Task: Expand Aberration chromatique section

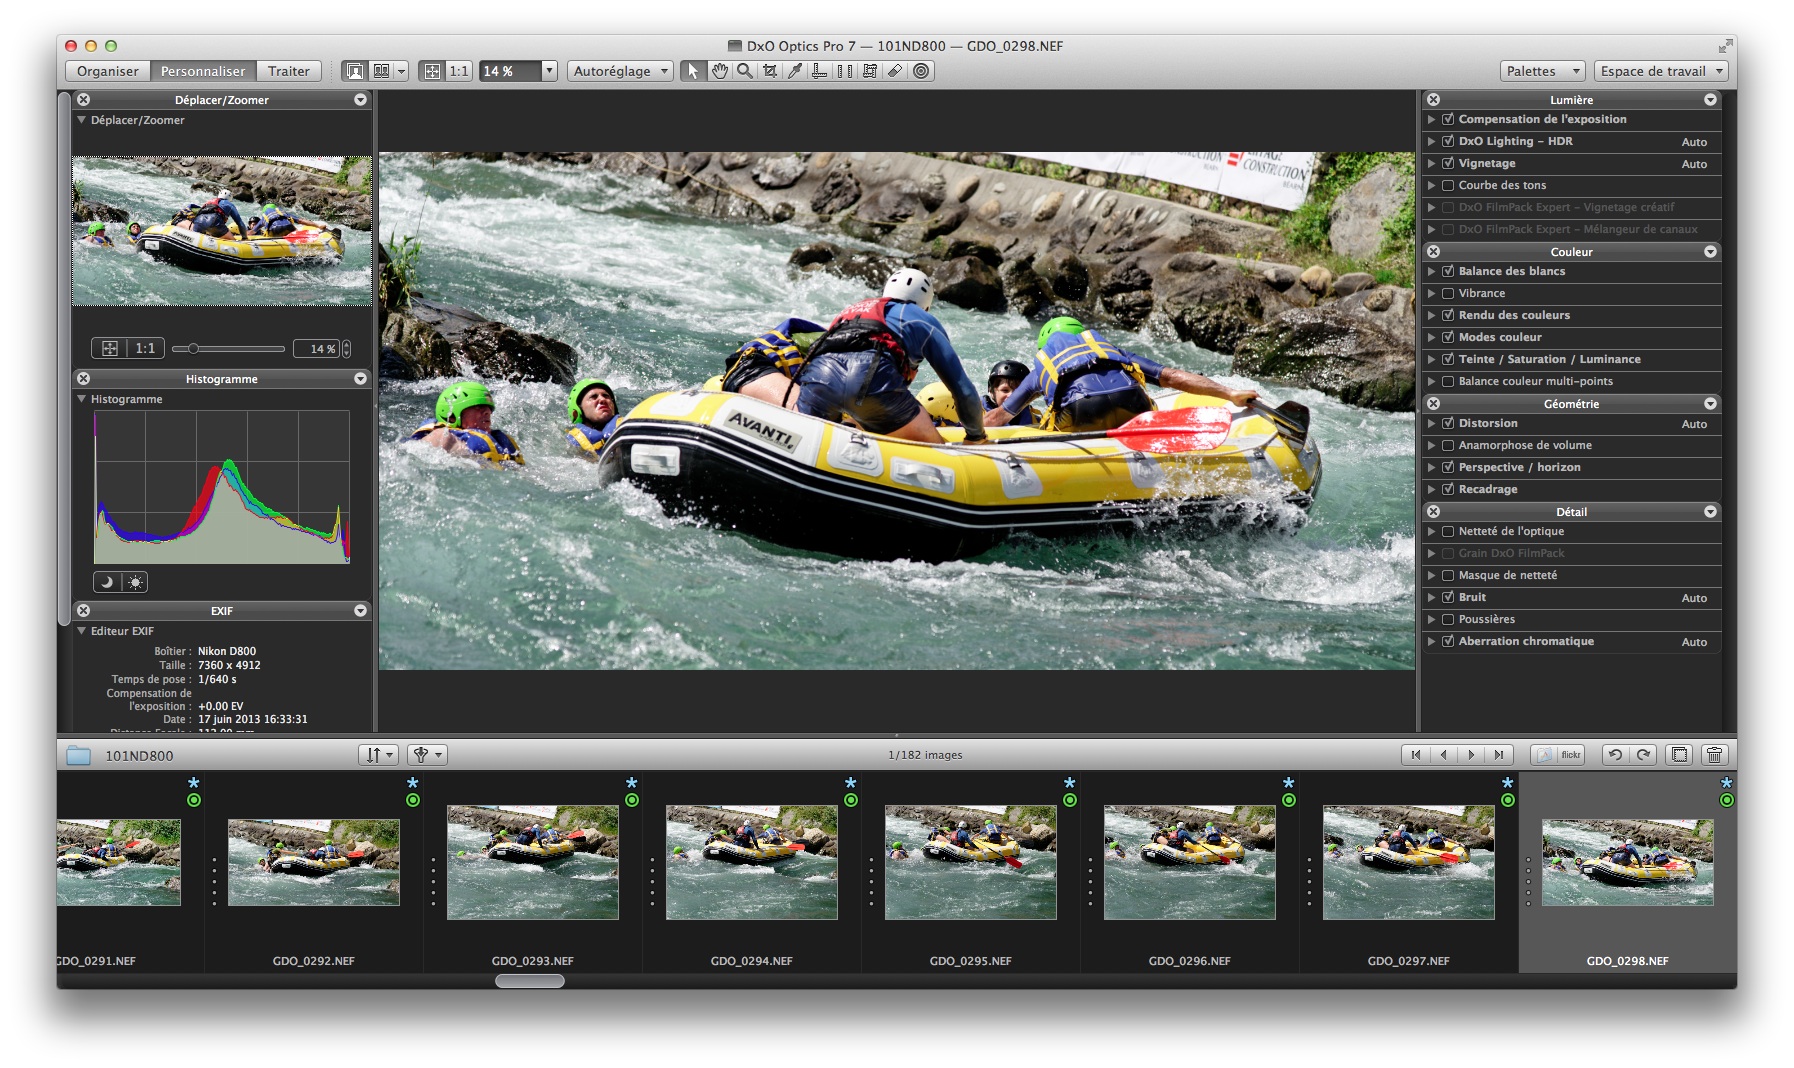Action: coord(1431,641)
